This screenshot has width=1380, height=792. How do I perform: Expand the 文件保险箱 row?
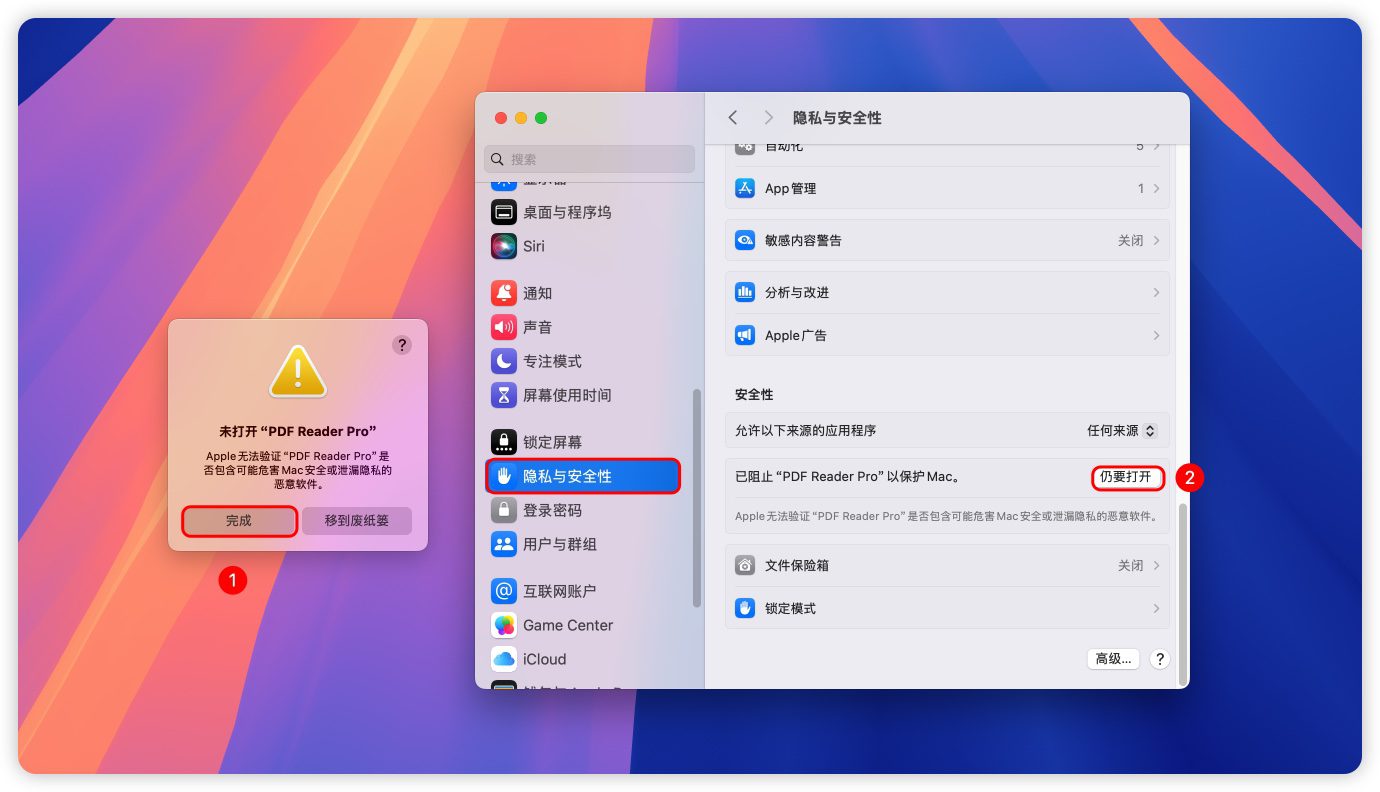click(946, 566)
